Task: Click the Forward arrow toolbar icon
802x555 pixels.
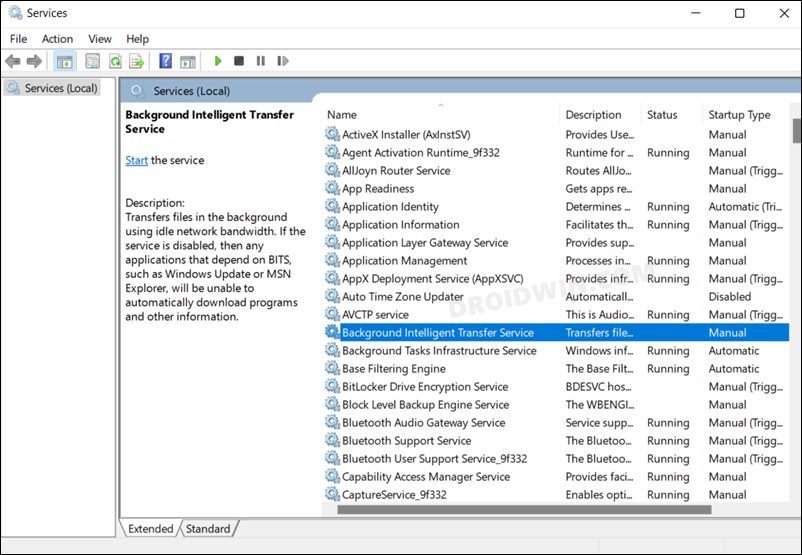Action: coord(34,61)
